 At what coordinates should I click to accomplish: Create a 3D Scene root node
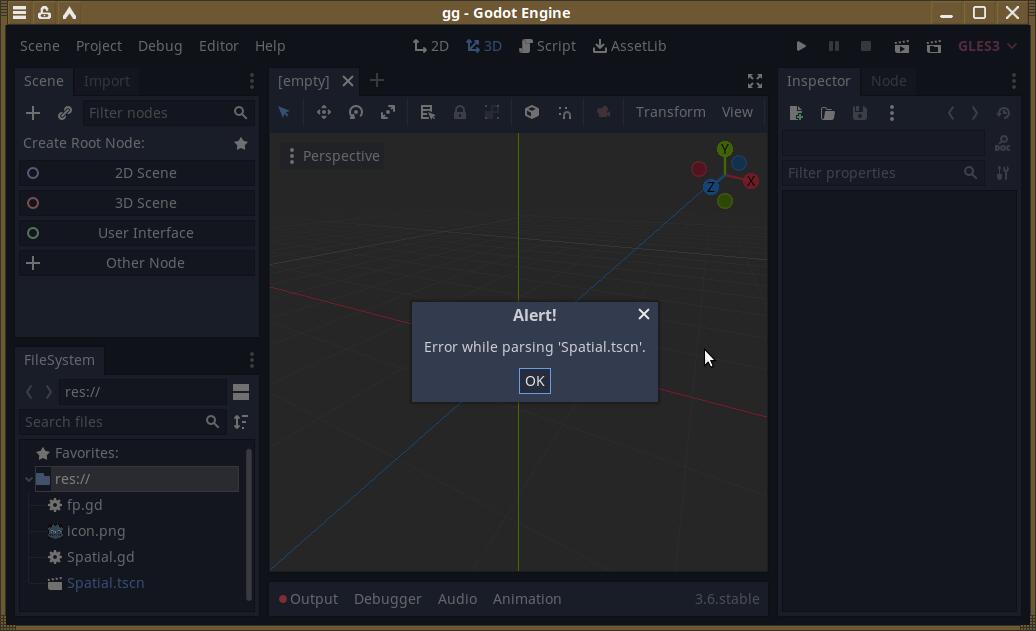pos(137,203)
